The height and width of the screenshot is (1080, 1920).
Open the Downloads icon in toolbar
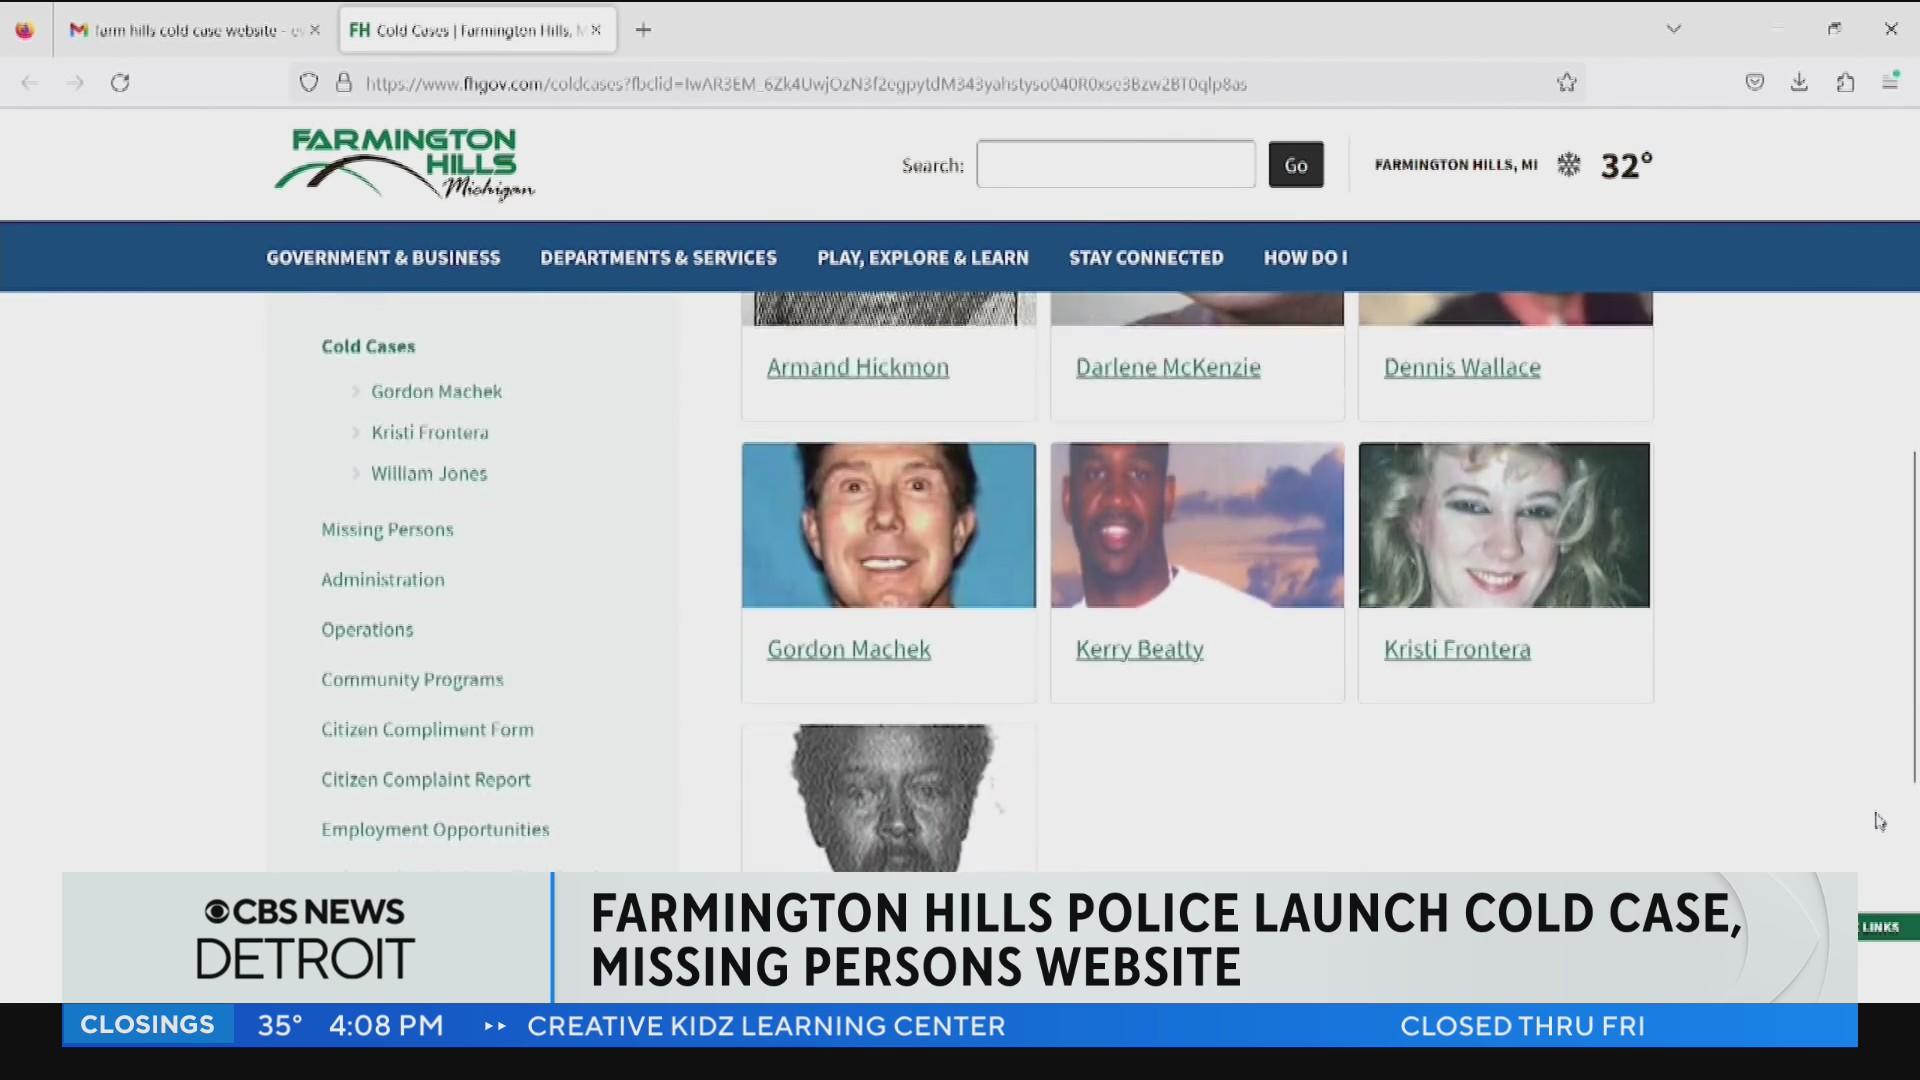(1800, 82)
